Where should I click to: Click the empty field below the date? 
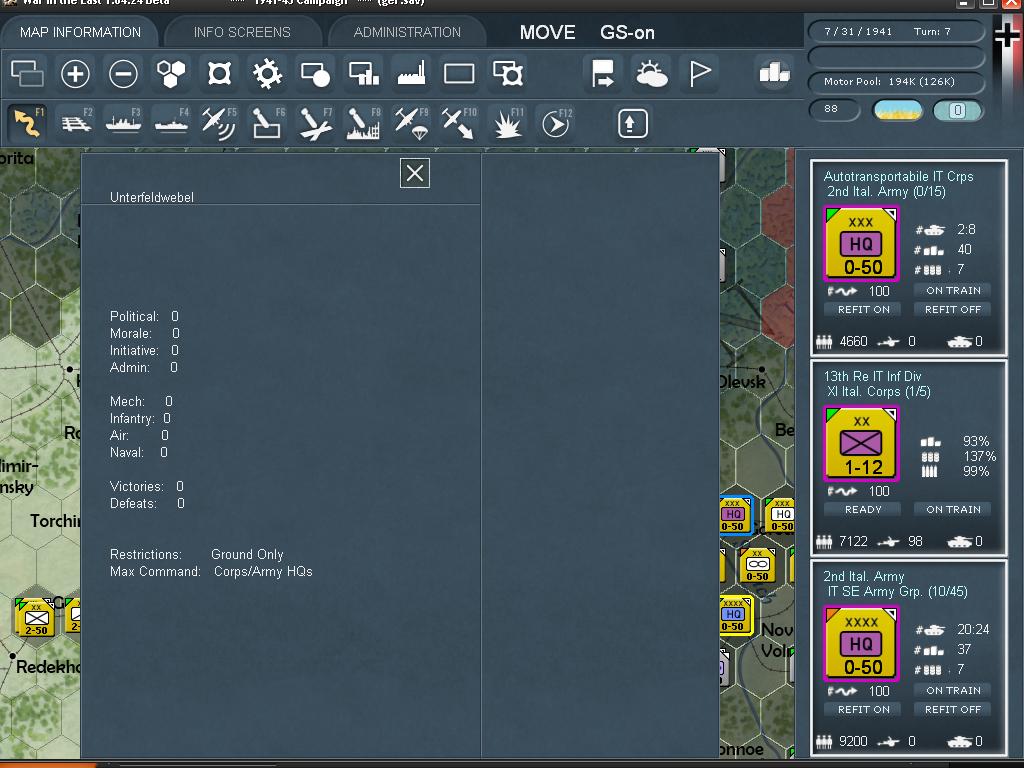(896, 57)
